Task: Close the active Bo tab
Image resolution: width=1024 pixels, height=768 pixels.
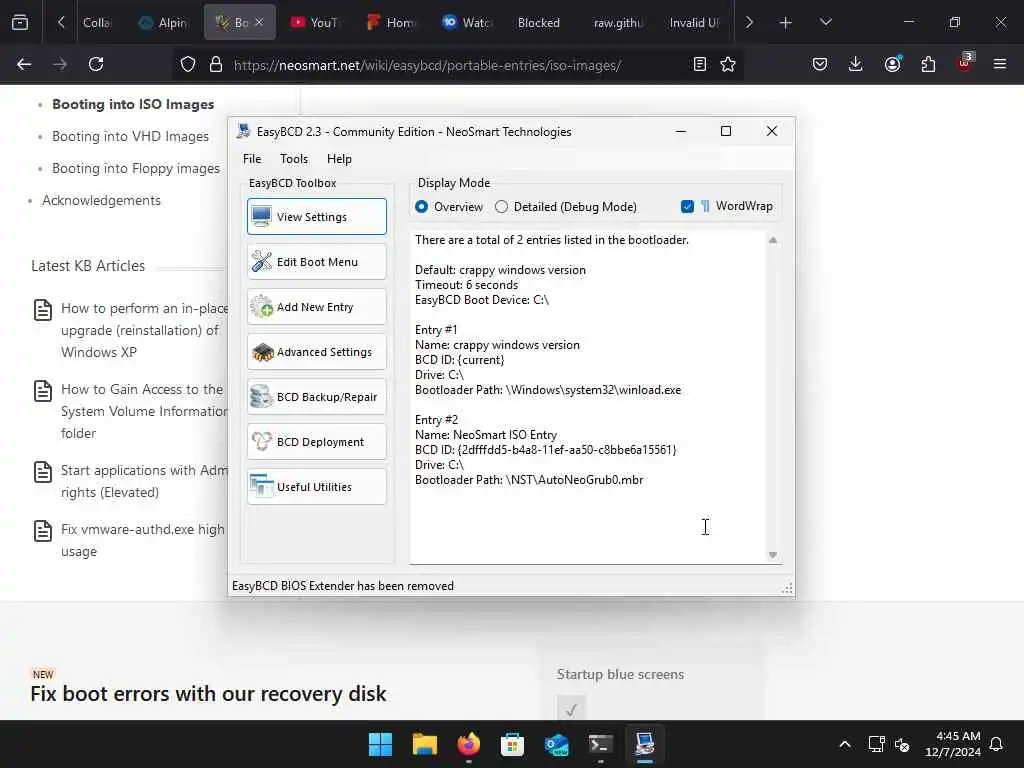Action: (259, 22)
